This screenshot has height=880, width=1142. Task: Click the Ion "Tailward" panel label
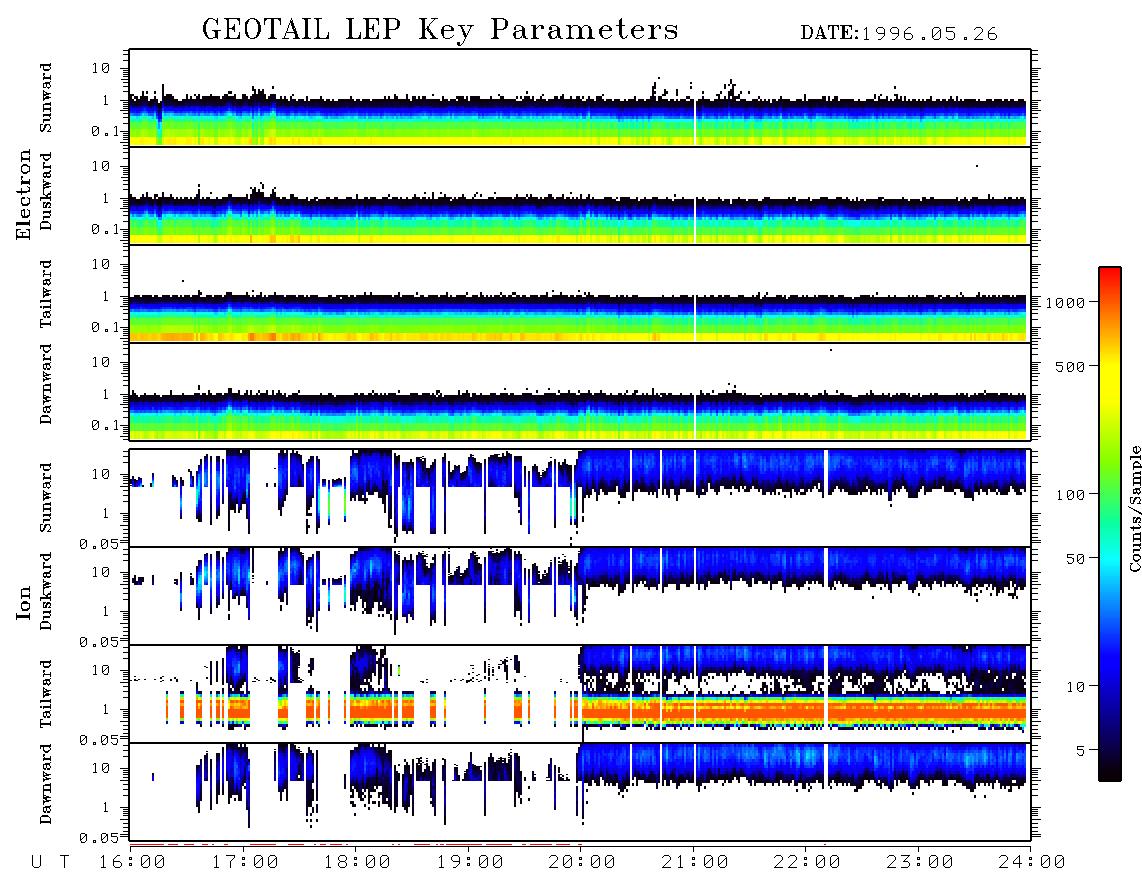coord(46,694)
